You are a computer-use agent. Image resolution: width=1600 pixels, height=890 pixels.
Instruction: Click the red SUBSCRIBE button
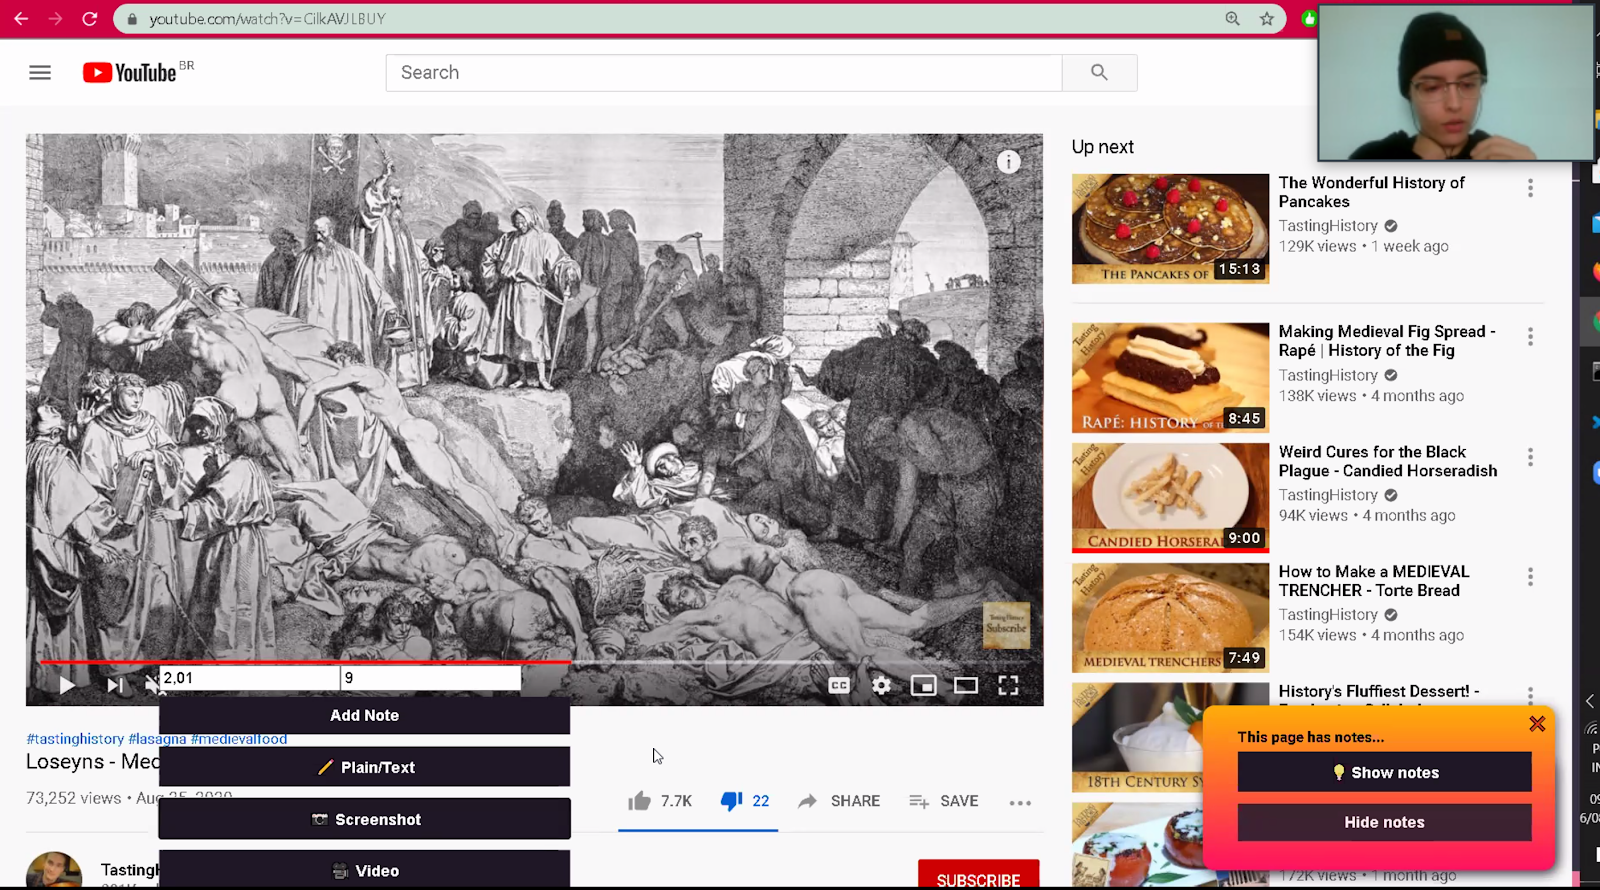[978, 875]
